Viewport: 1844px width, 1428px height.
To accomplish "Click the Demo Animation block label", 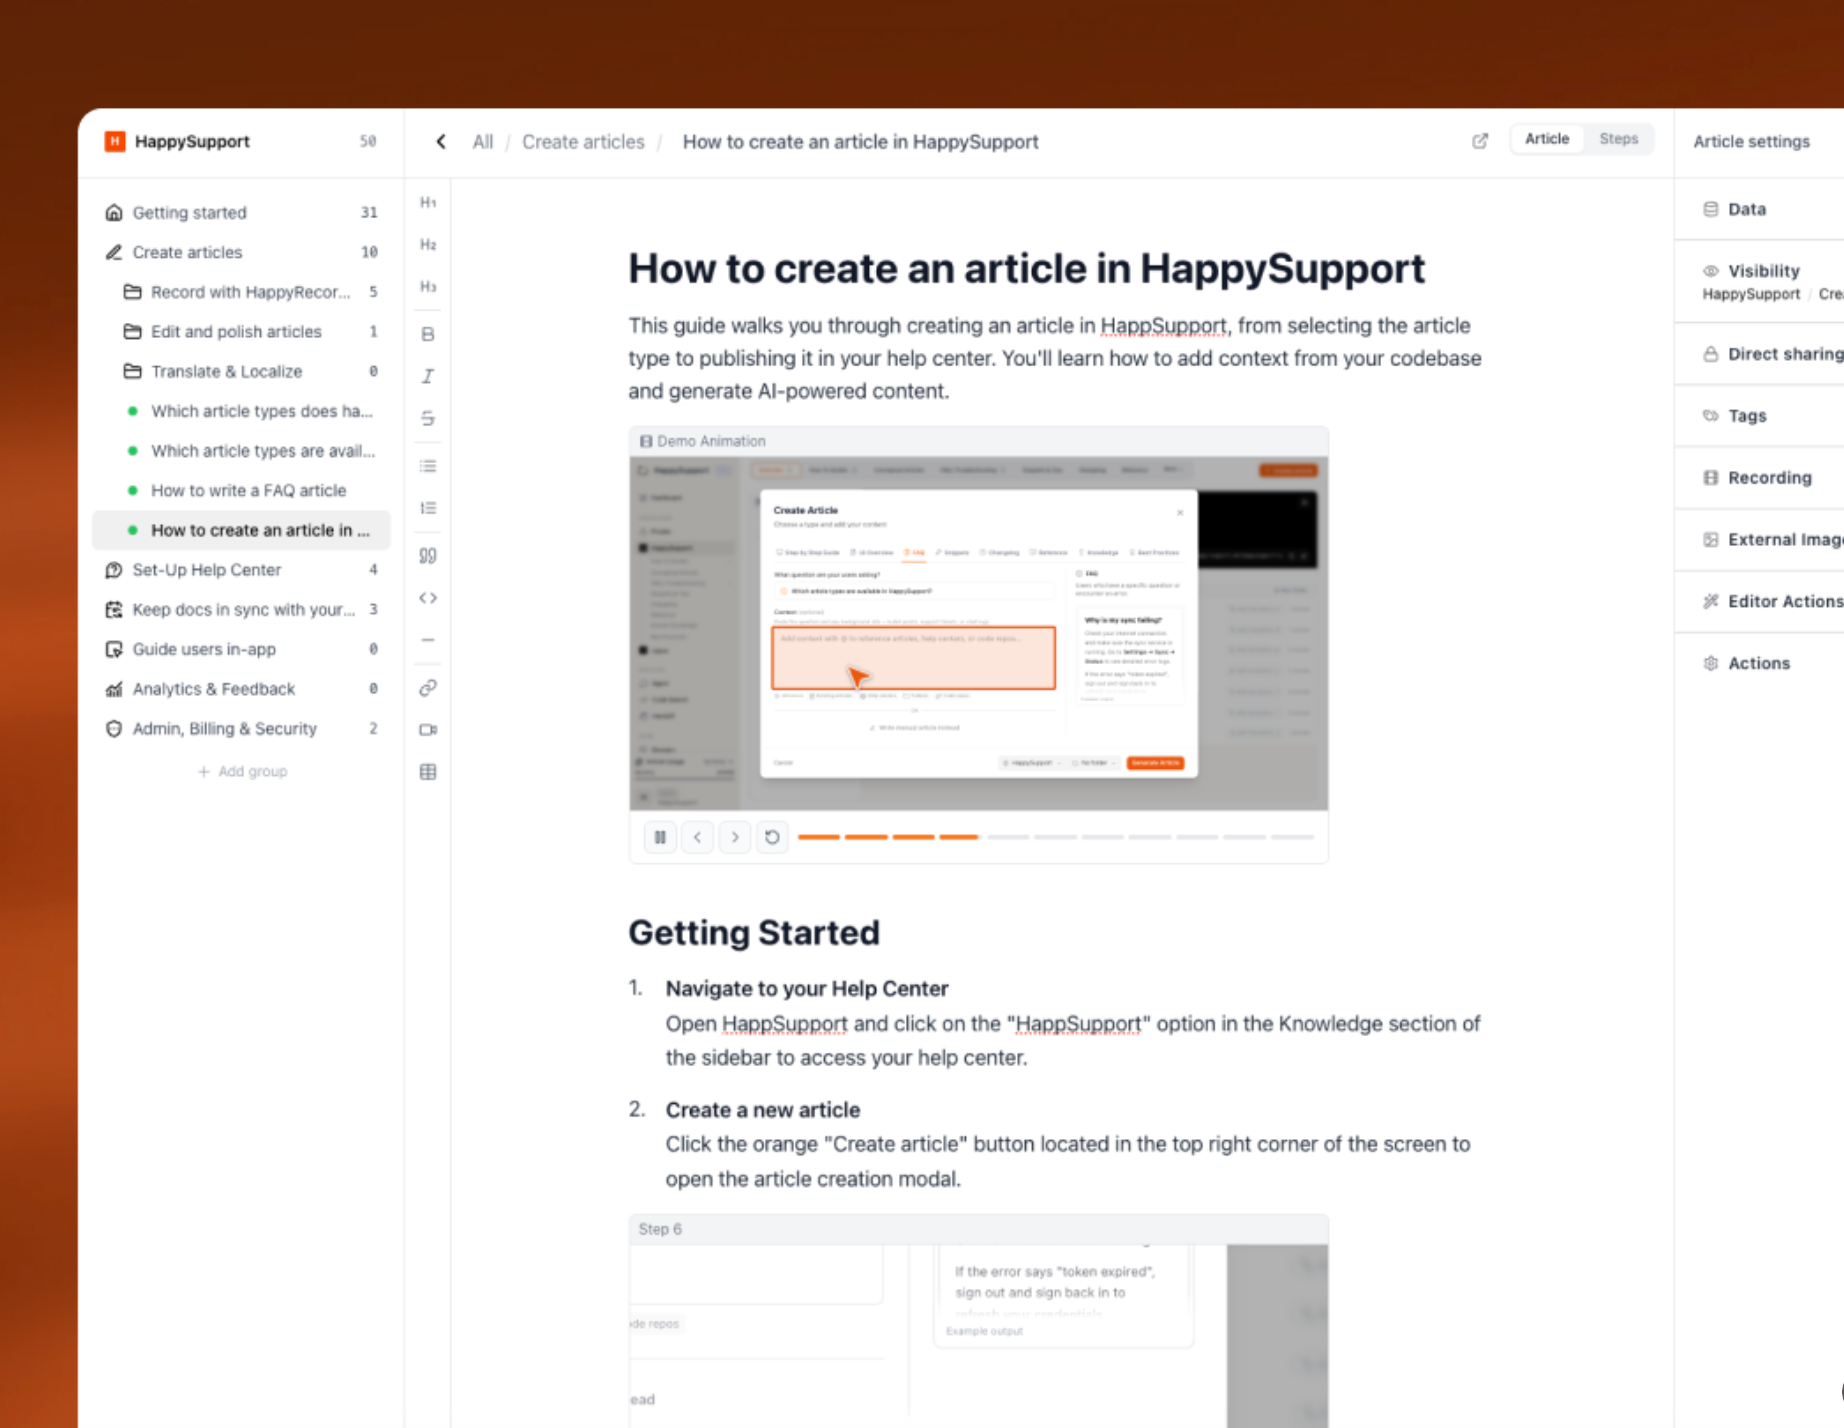I will tap(702, 441).
